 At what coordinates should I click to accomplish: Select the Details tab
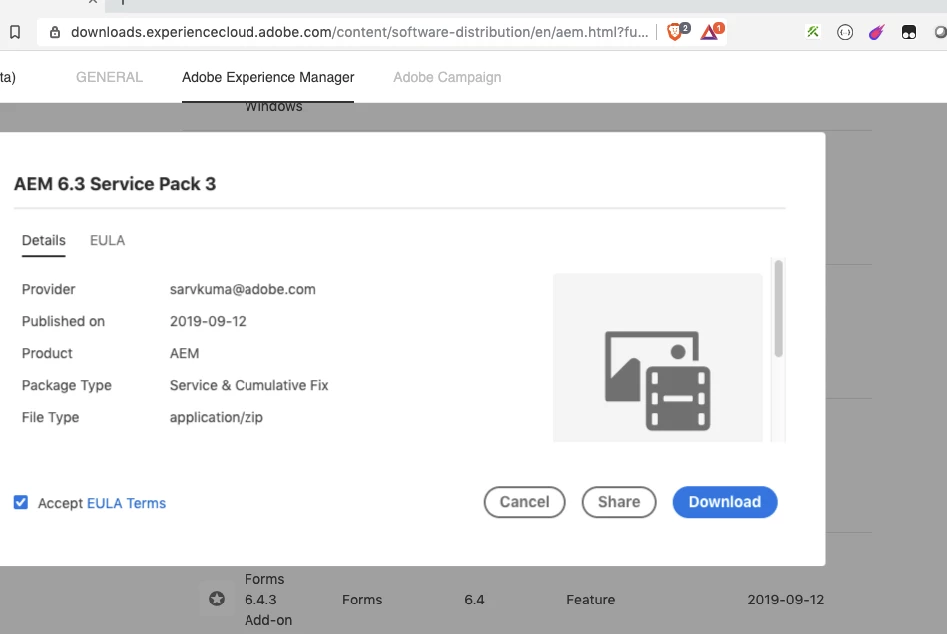point(43,240)
